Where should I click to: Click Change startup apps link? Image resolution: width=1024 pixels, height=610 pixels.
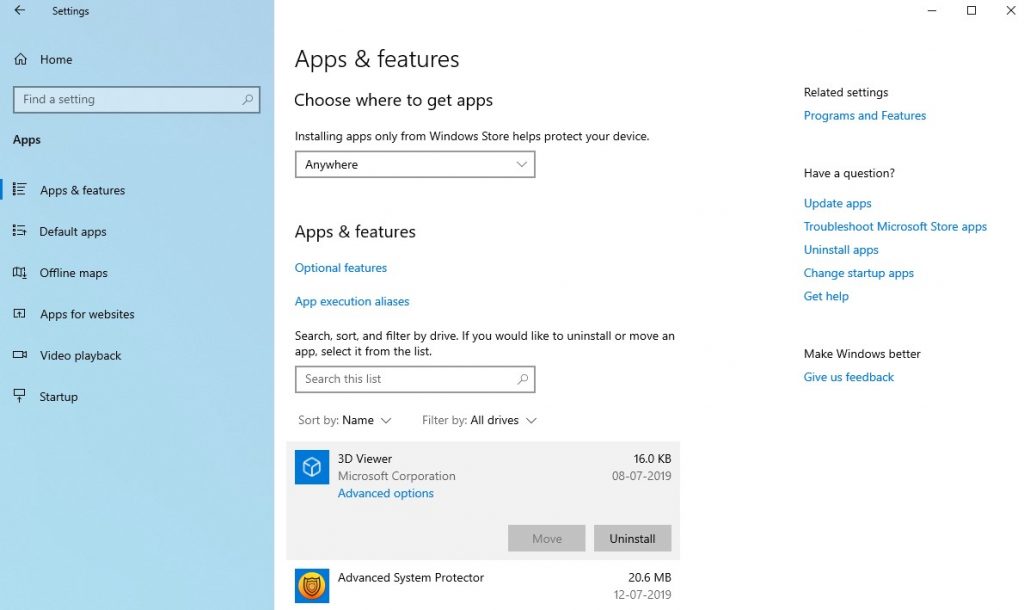(x=858, y=273)
